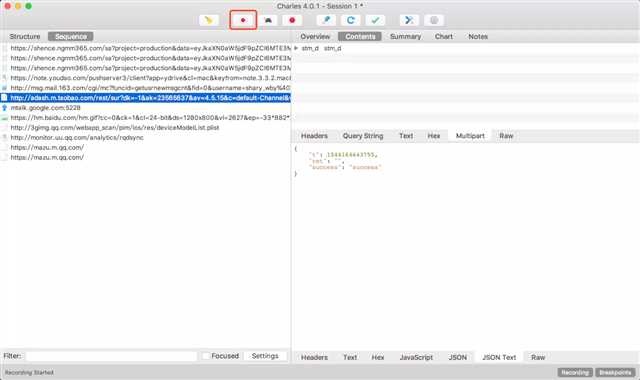The width and height of the screenshot is (640, 380).
Task: Open the Notes tab
Action: (x=478, y=36)
